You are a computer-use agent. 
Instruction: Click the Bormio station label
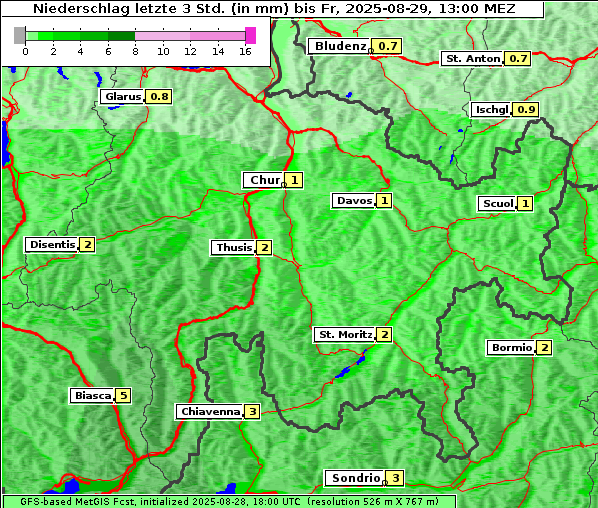click(x=511, y=348)
